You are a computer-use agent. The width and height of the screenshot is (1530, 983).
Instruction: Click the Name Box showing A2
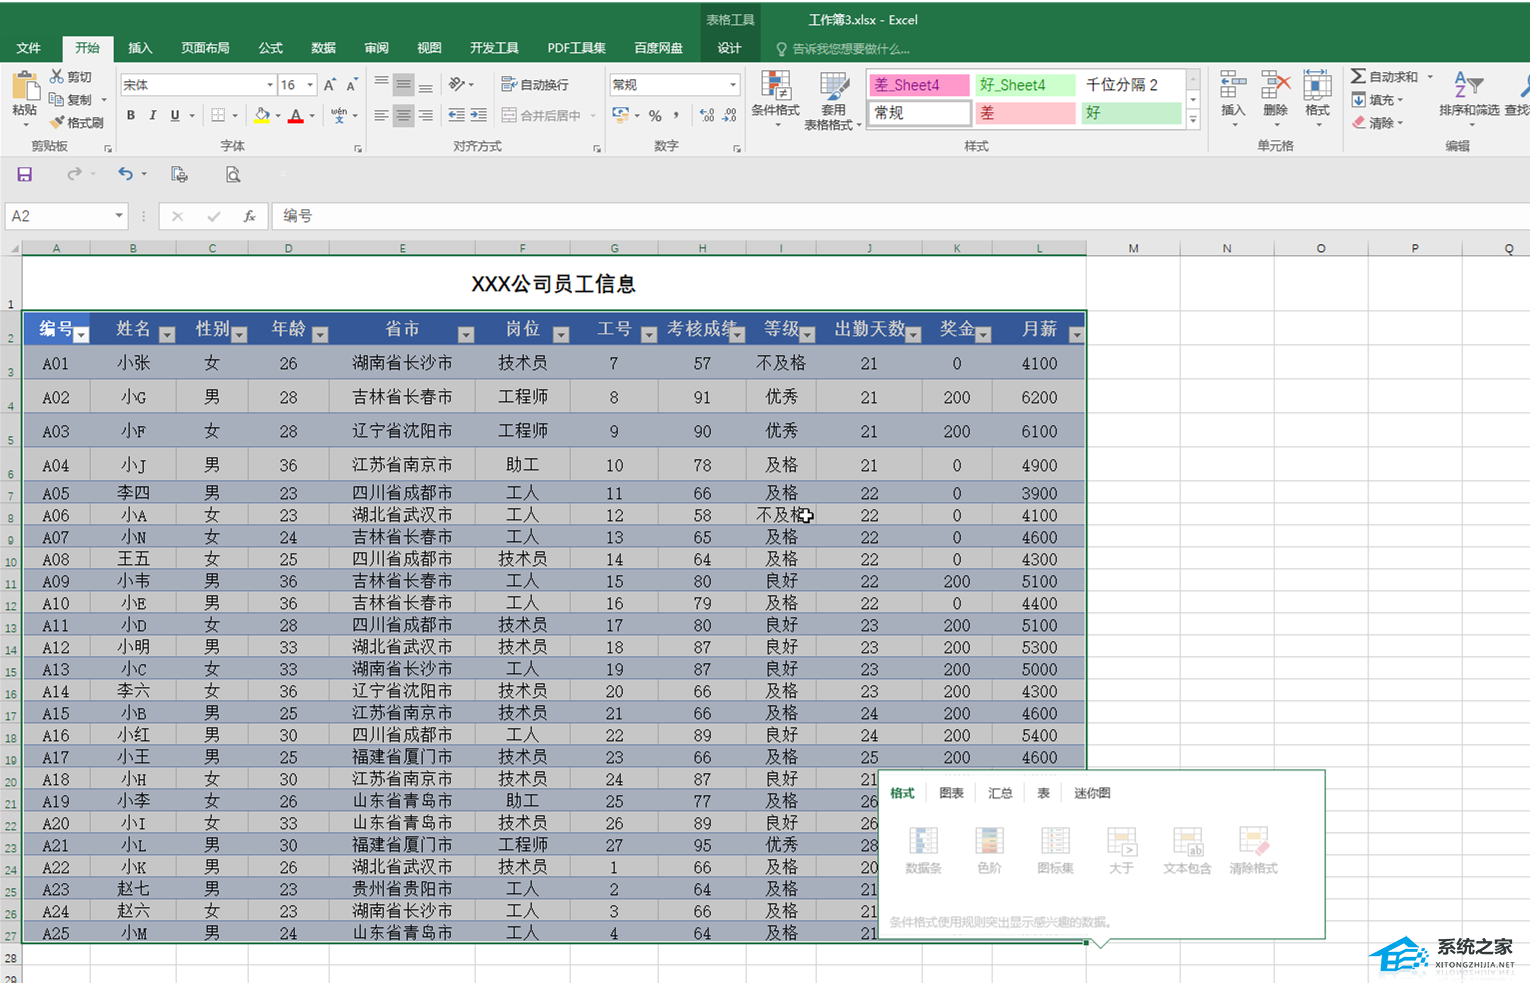[58, 216]
